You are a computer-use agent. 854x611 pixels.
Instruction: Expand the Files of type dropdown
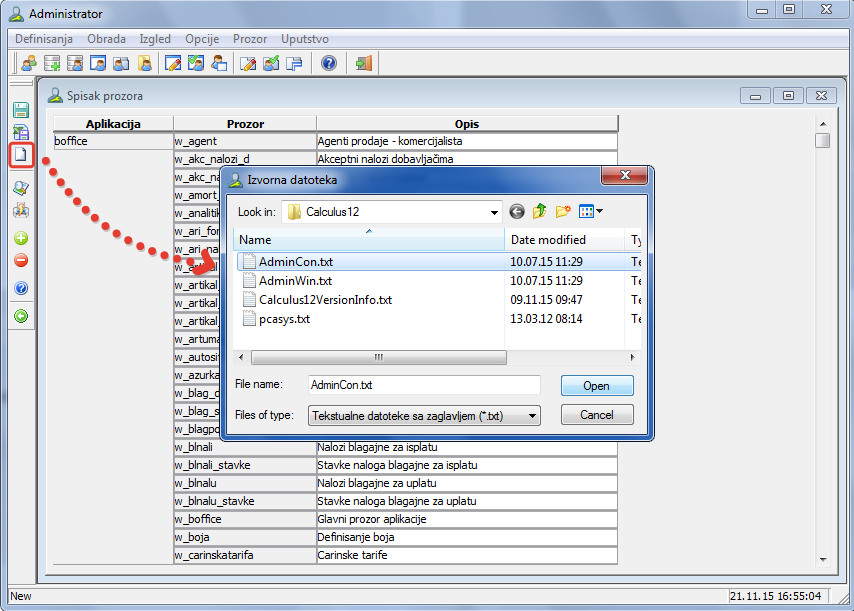pyautogui.click(x=532, y=416)
